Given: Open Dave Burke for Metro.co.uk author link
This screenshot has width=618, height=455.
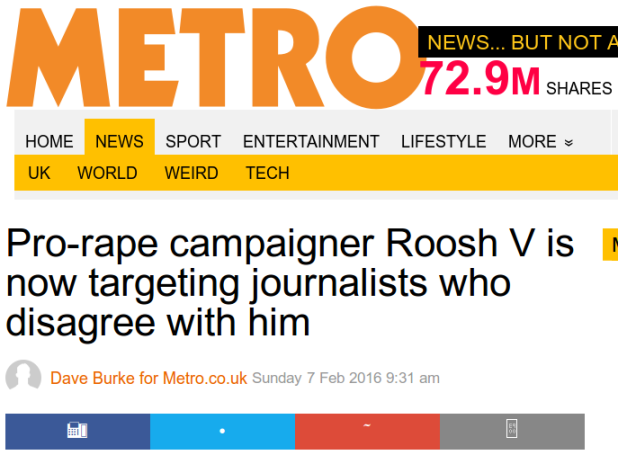Looking at the screenshot, I should (x=149, y=378).
